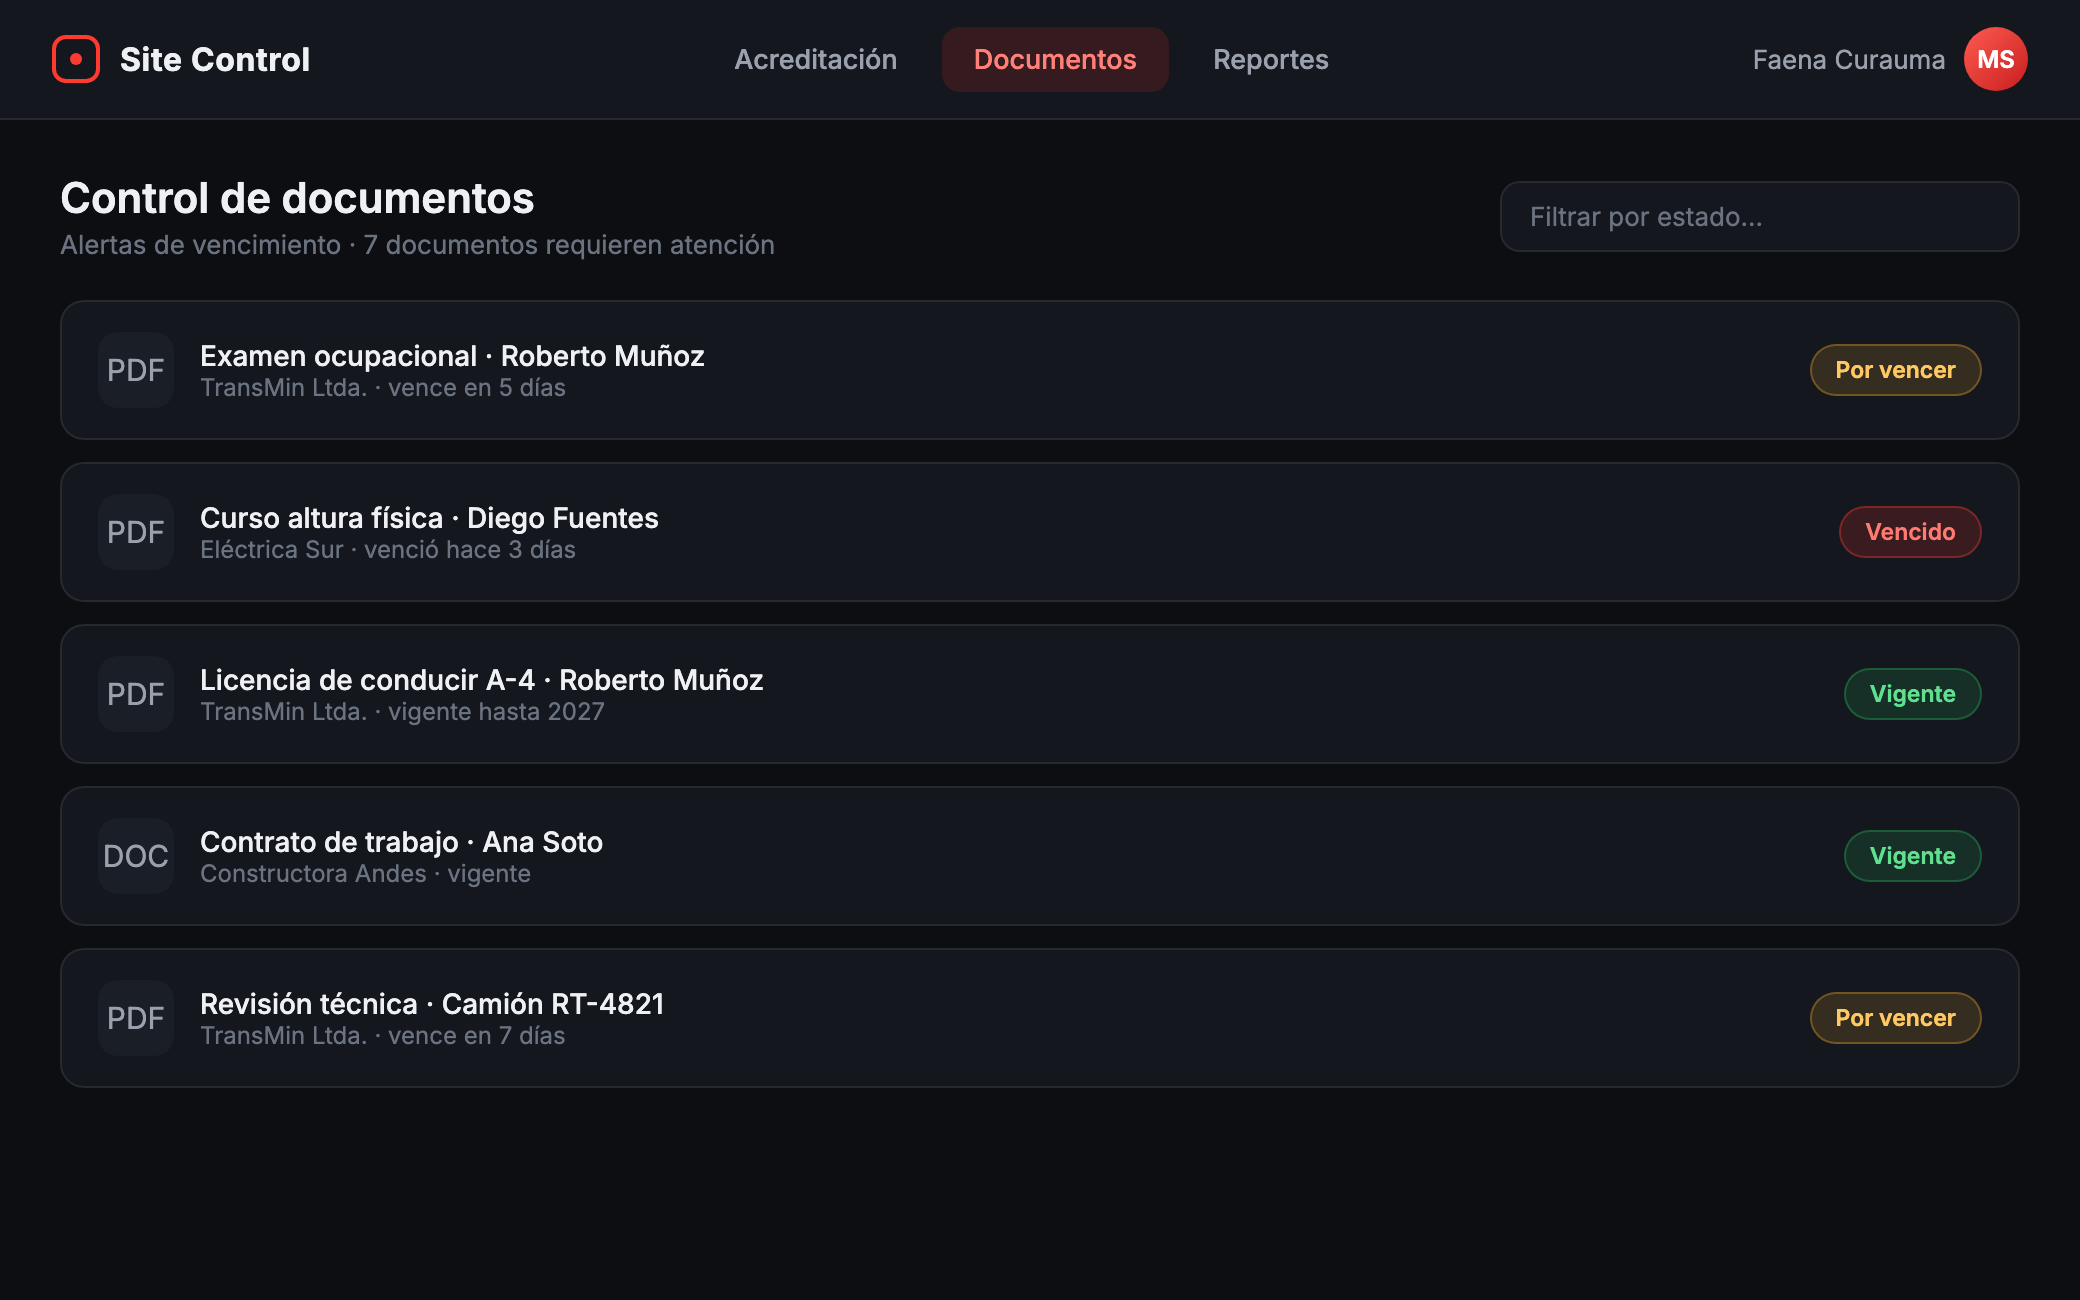
Task: Open the MS user avatar
Action: coord(1995,59)
